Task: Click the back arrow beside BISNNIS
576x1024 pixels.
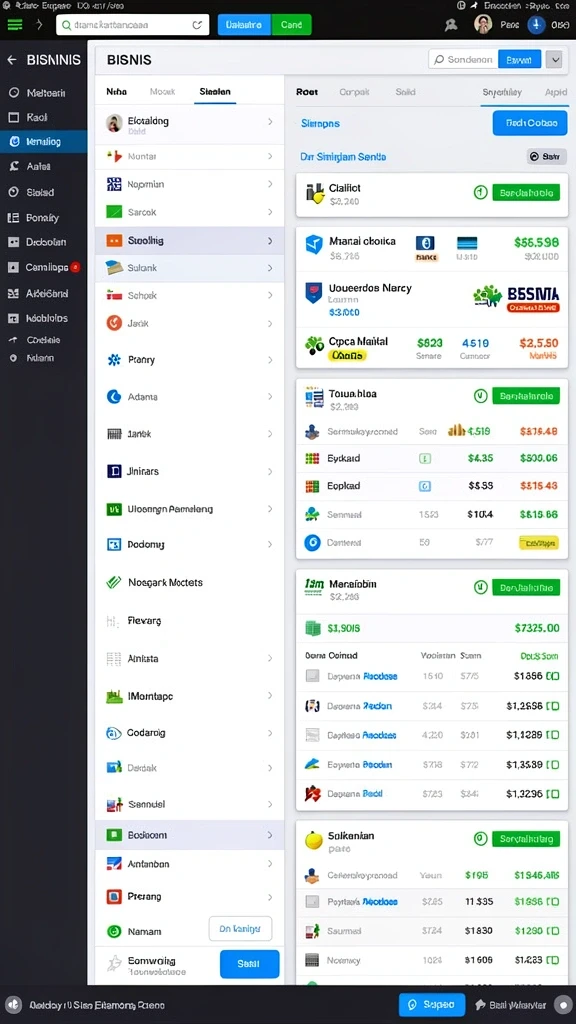Action: point(12,60)
